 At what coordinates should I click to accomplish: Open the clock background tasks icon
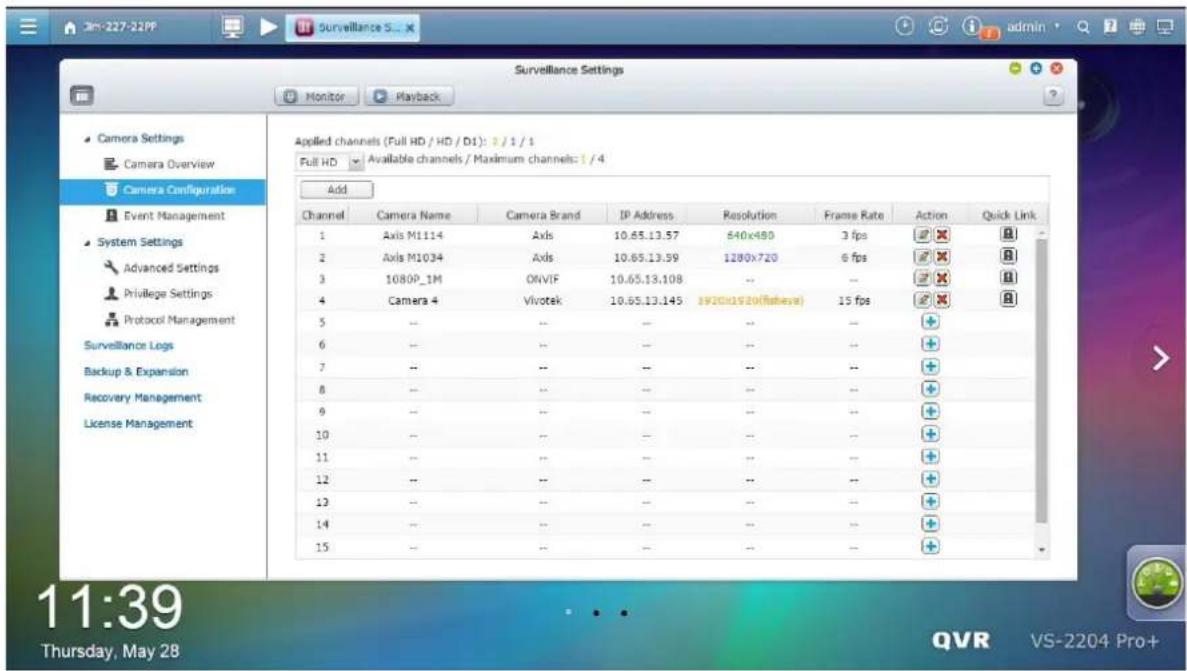click(905, 26)
